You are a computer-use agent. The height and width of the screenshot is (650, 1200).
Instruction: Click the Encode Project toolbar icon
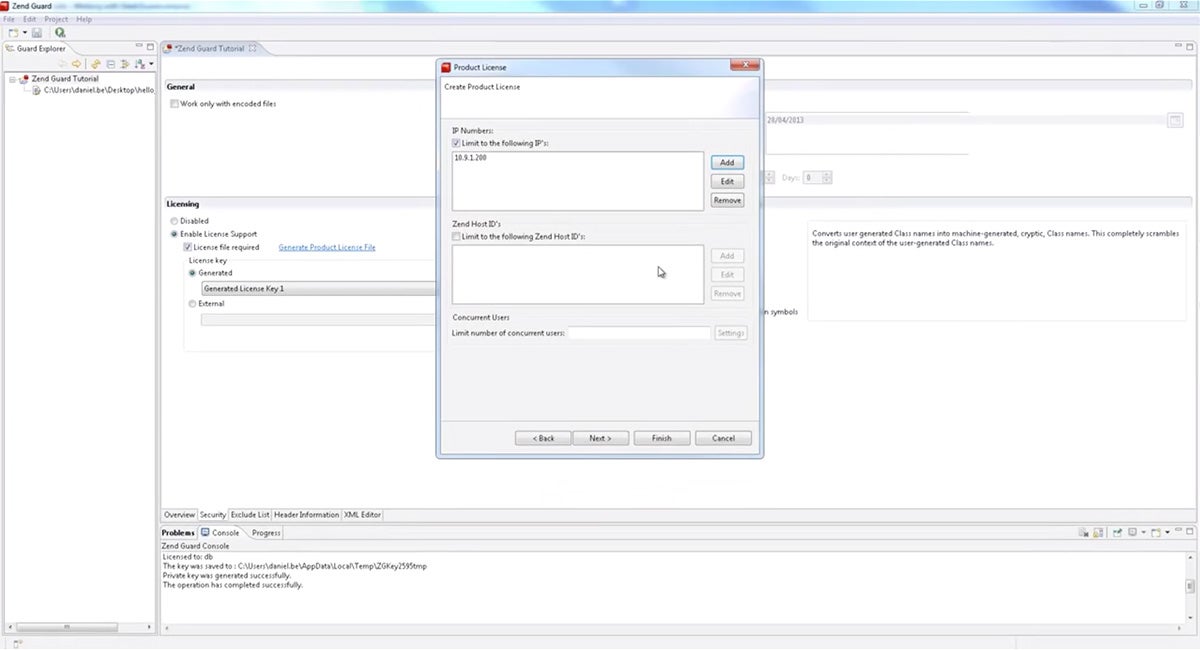60,33
